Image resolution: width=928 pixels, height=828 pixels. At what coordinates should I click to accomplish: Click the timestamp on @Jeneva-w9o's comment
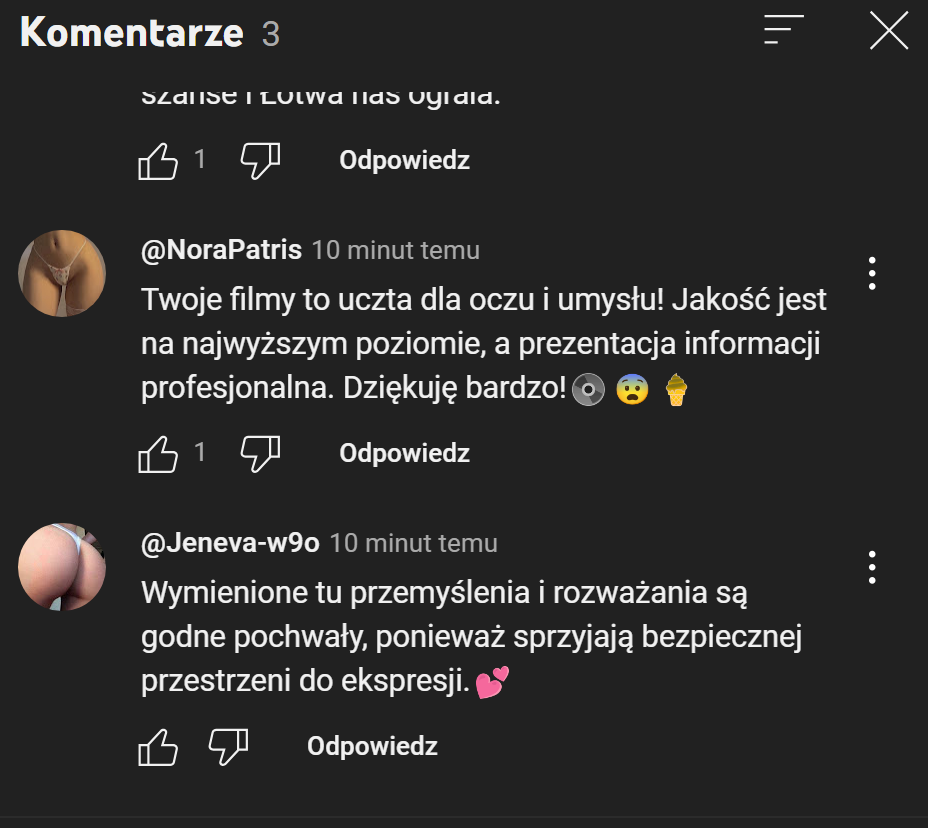[414, 543]
